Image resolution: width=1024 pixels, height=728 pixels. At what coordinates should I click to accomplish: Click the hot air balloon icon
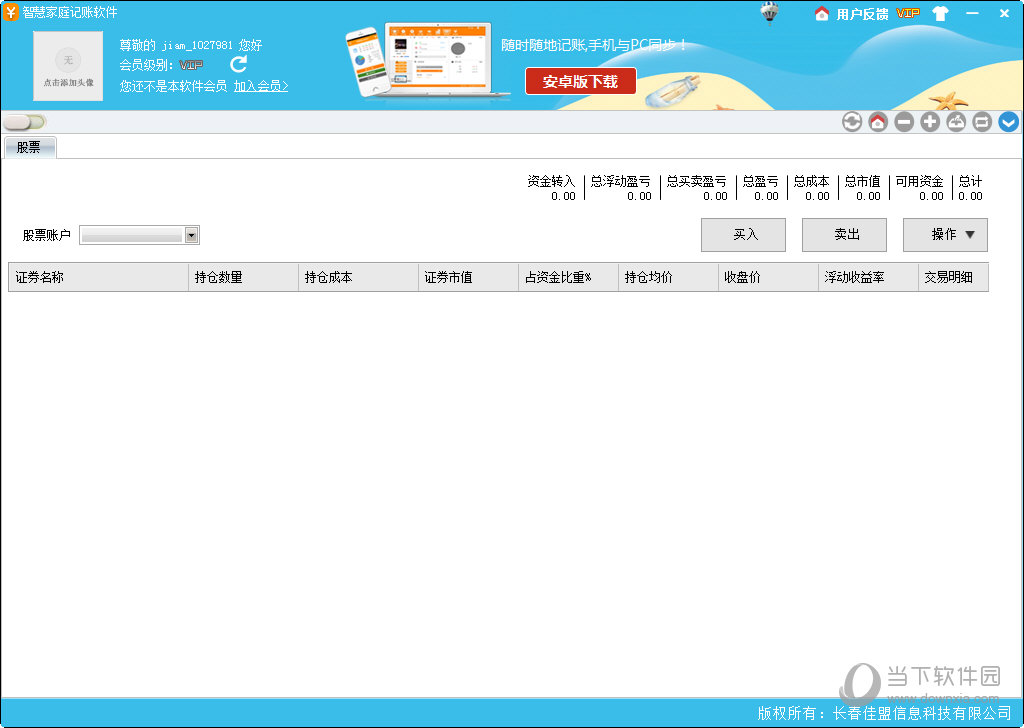point(769,12)
